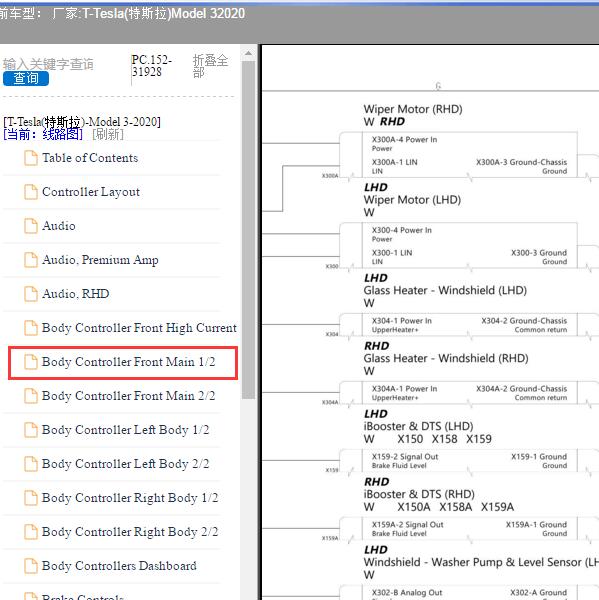
Task: Select Body Controller Front Main 1/2
Action: 128,362
